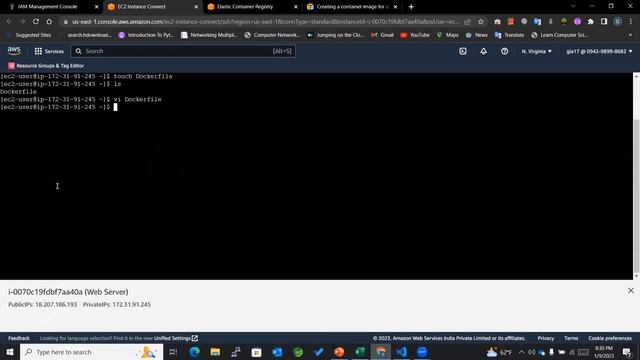Open the Services grid menu

49,51
